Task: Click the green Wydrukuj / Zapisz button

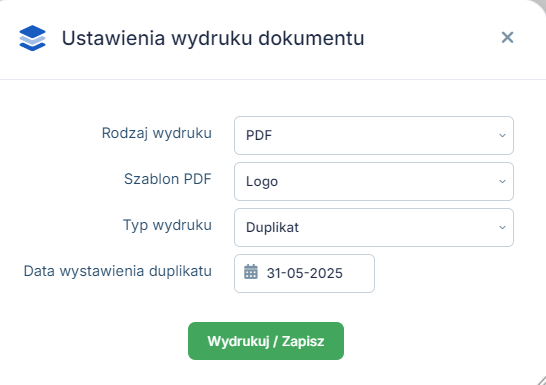Action: click(266, 341)
